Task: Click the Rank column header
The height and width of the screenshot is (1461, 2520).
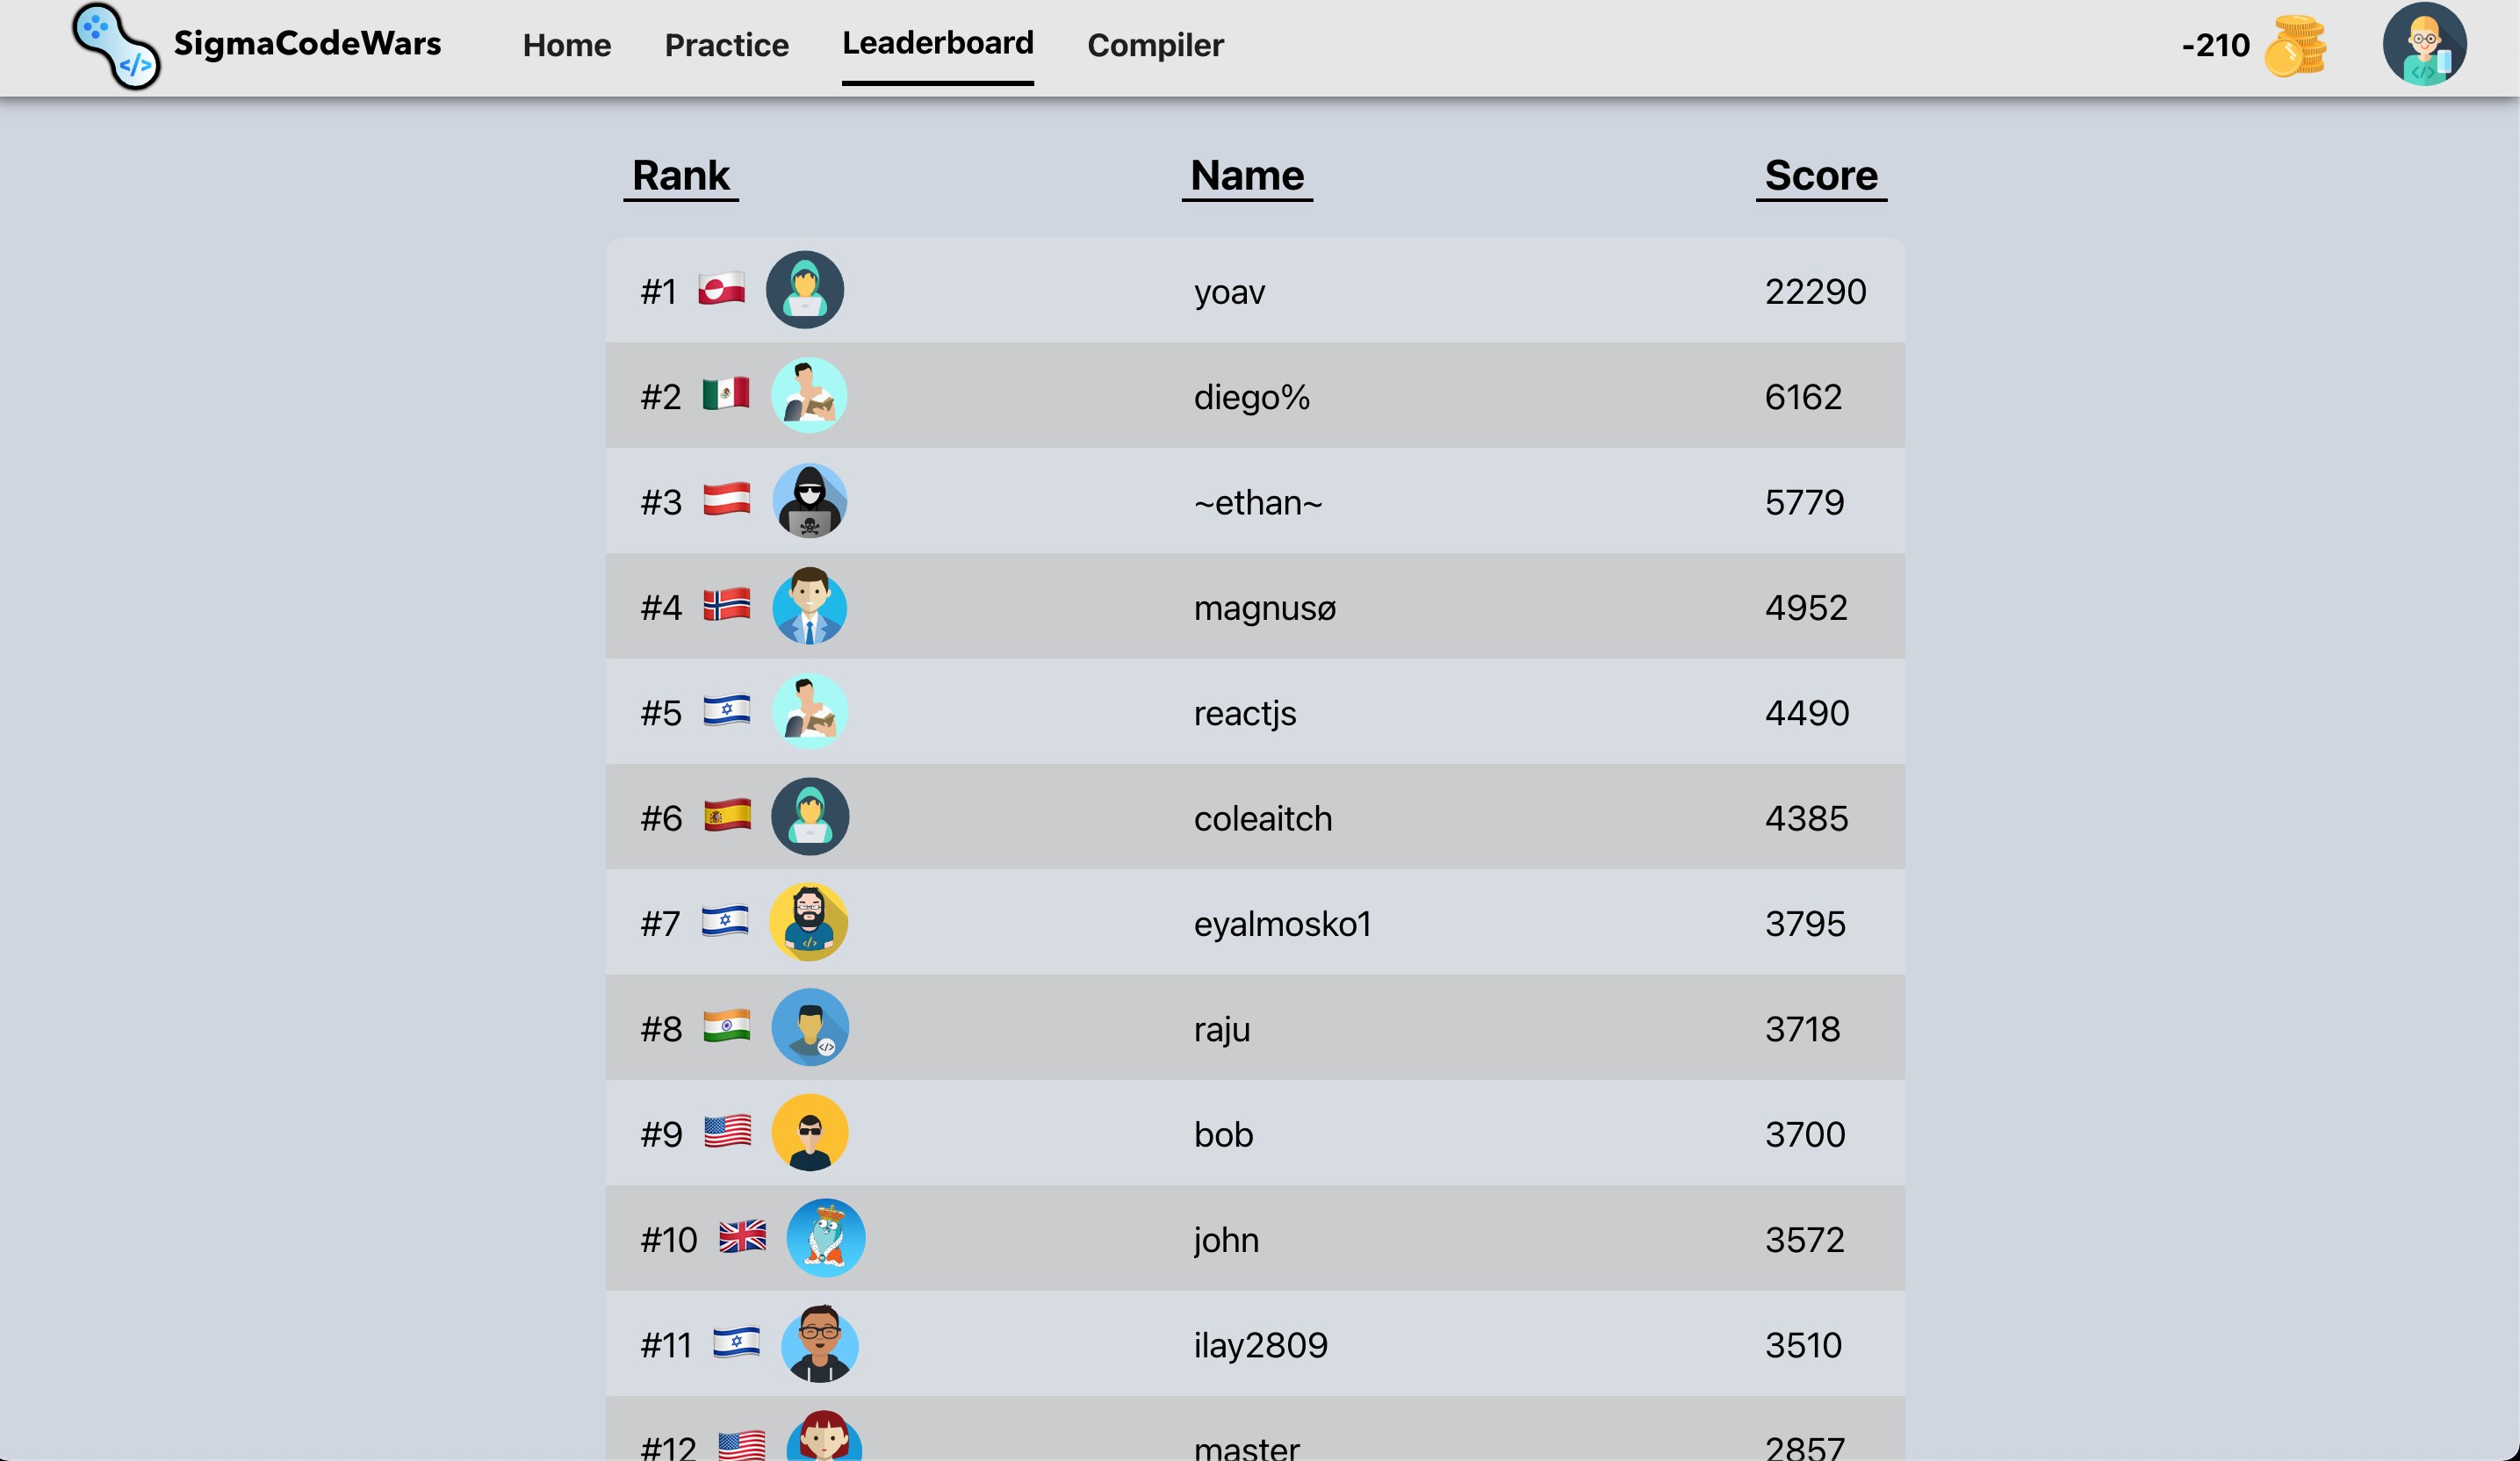Action: tap(680, 175)
